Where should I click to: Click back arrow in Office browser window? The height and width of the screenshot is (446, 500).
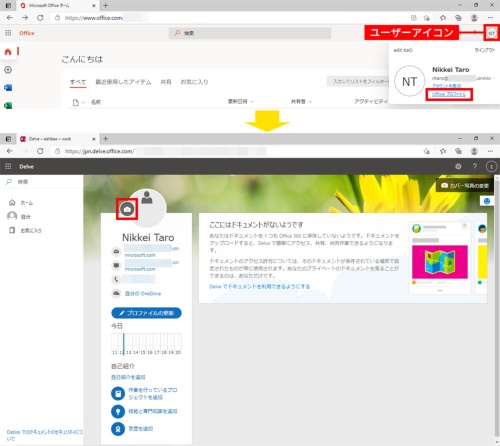[10, 18]
